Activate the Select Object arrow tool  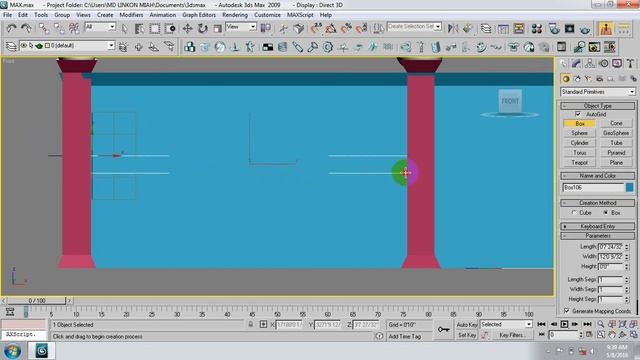pyautogui.click(x=124, y=28)
